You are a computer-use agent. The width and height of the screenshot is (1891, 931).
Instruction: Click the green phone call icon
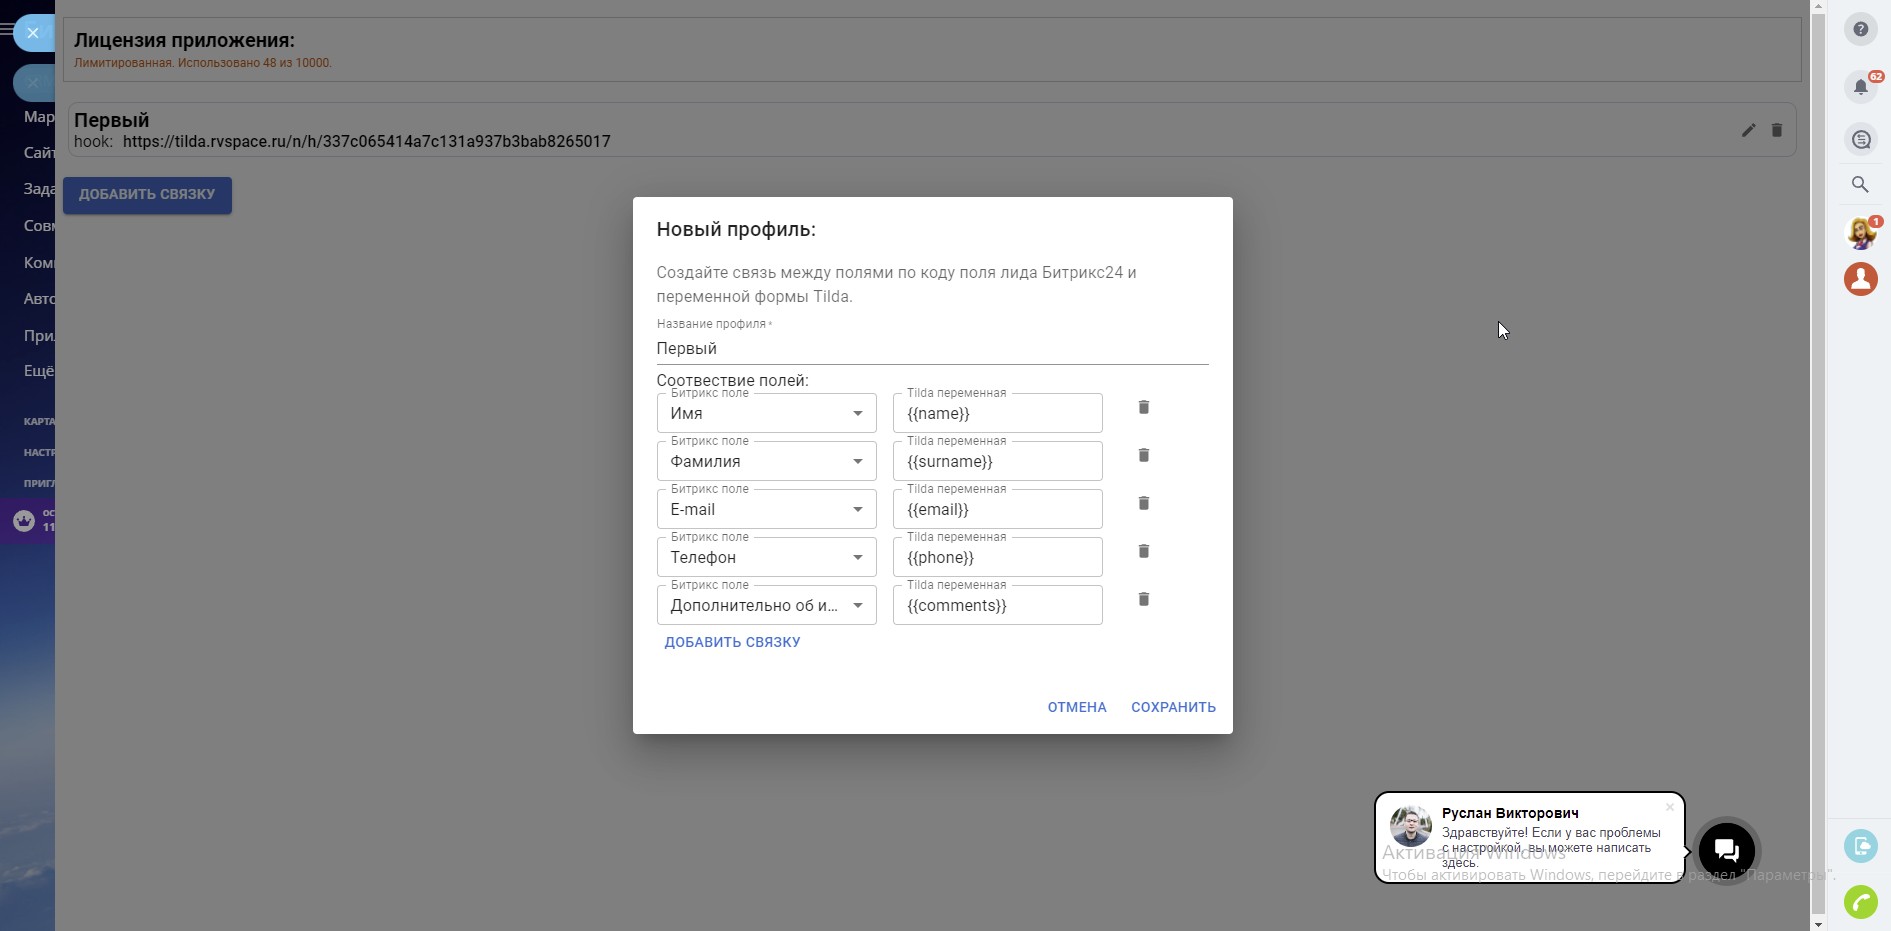pos(1860,902)
